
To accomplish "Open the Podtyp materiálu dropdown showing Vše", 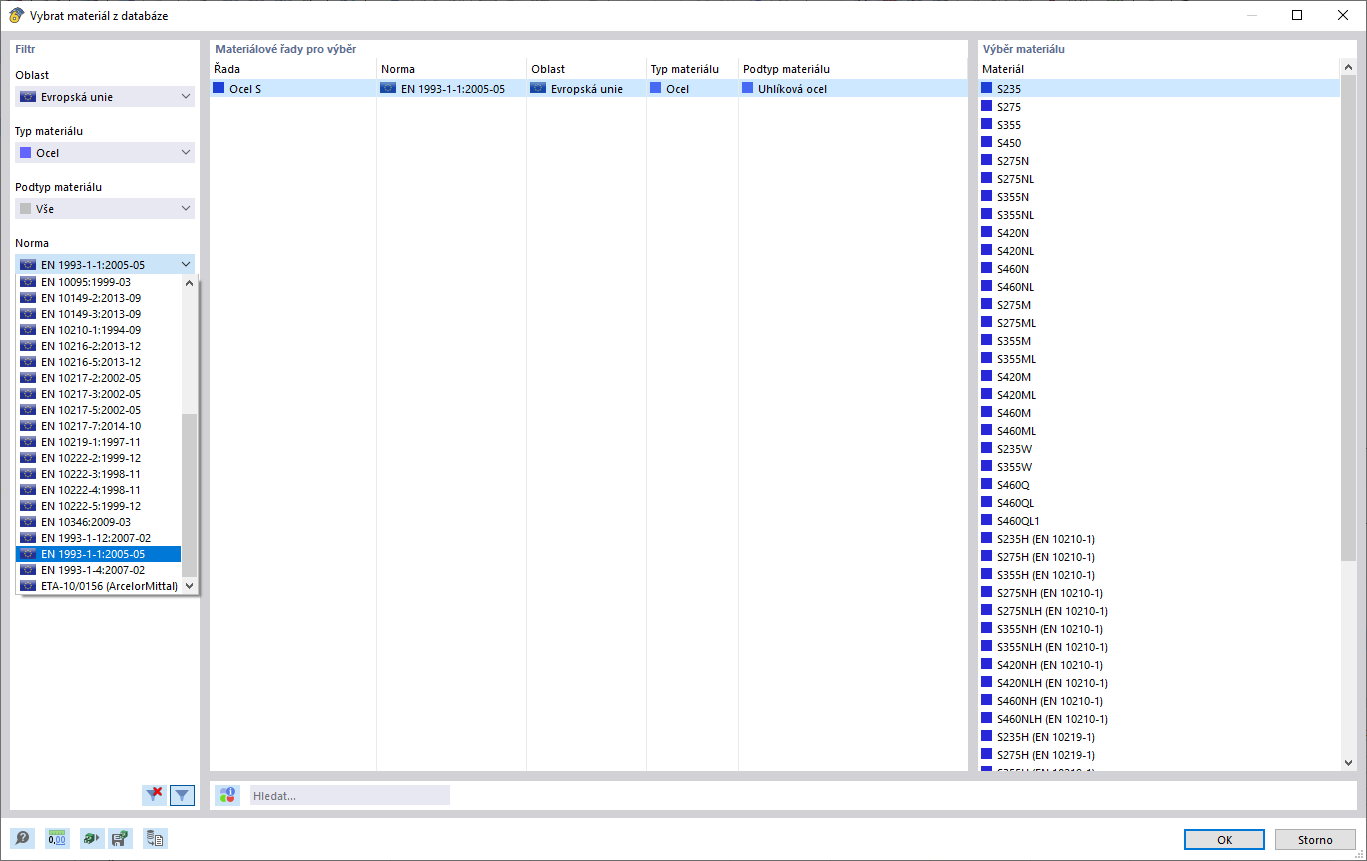I will (105, 209).
